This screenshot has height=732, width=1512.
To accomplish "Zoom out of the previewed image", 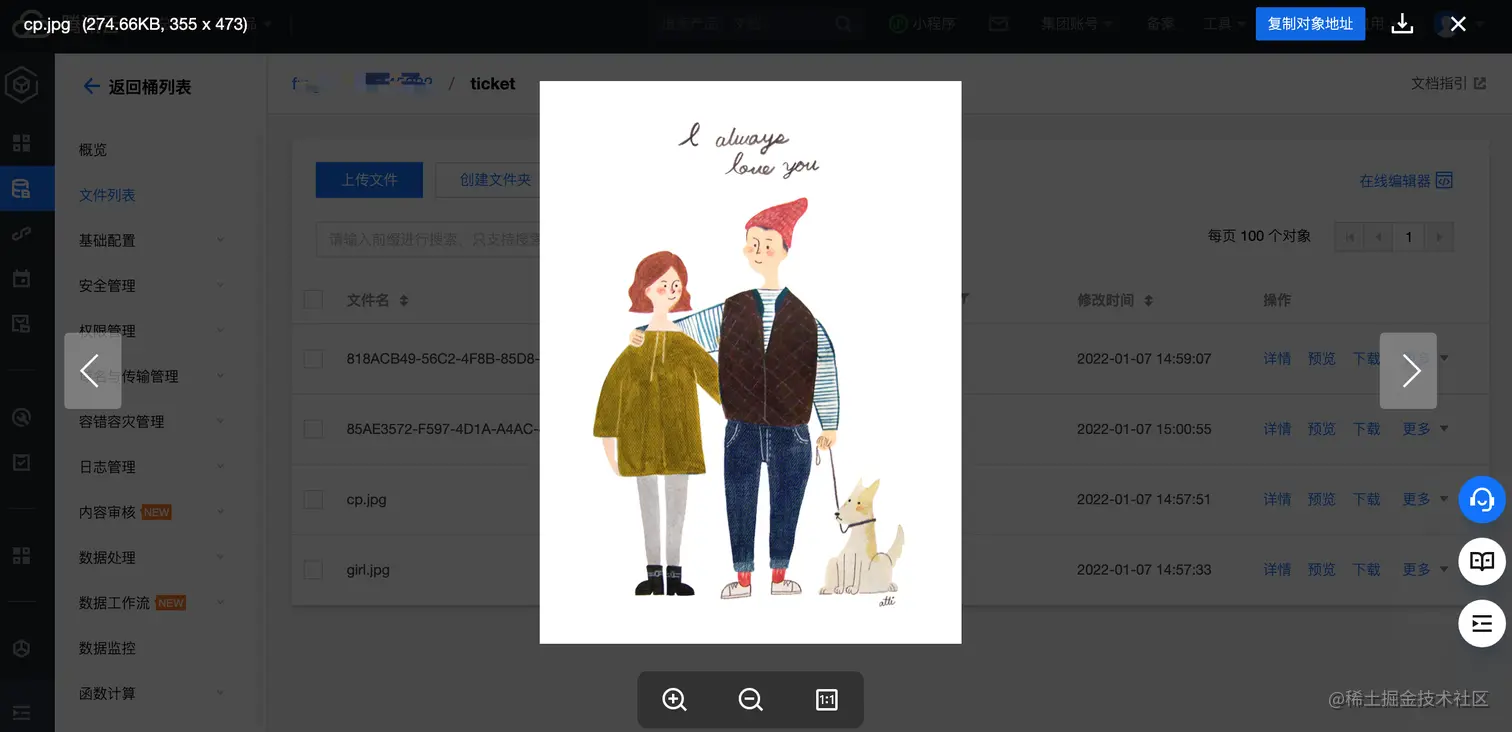I will (750, 700).
